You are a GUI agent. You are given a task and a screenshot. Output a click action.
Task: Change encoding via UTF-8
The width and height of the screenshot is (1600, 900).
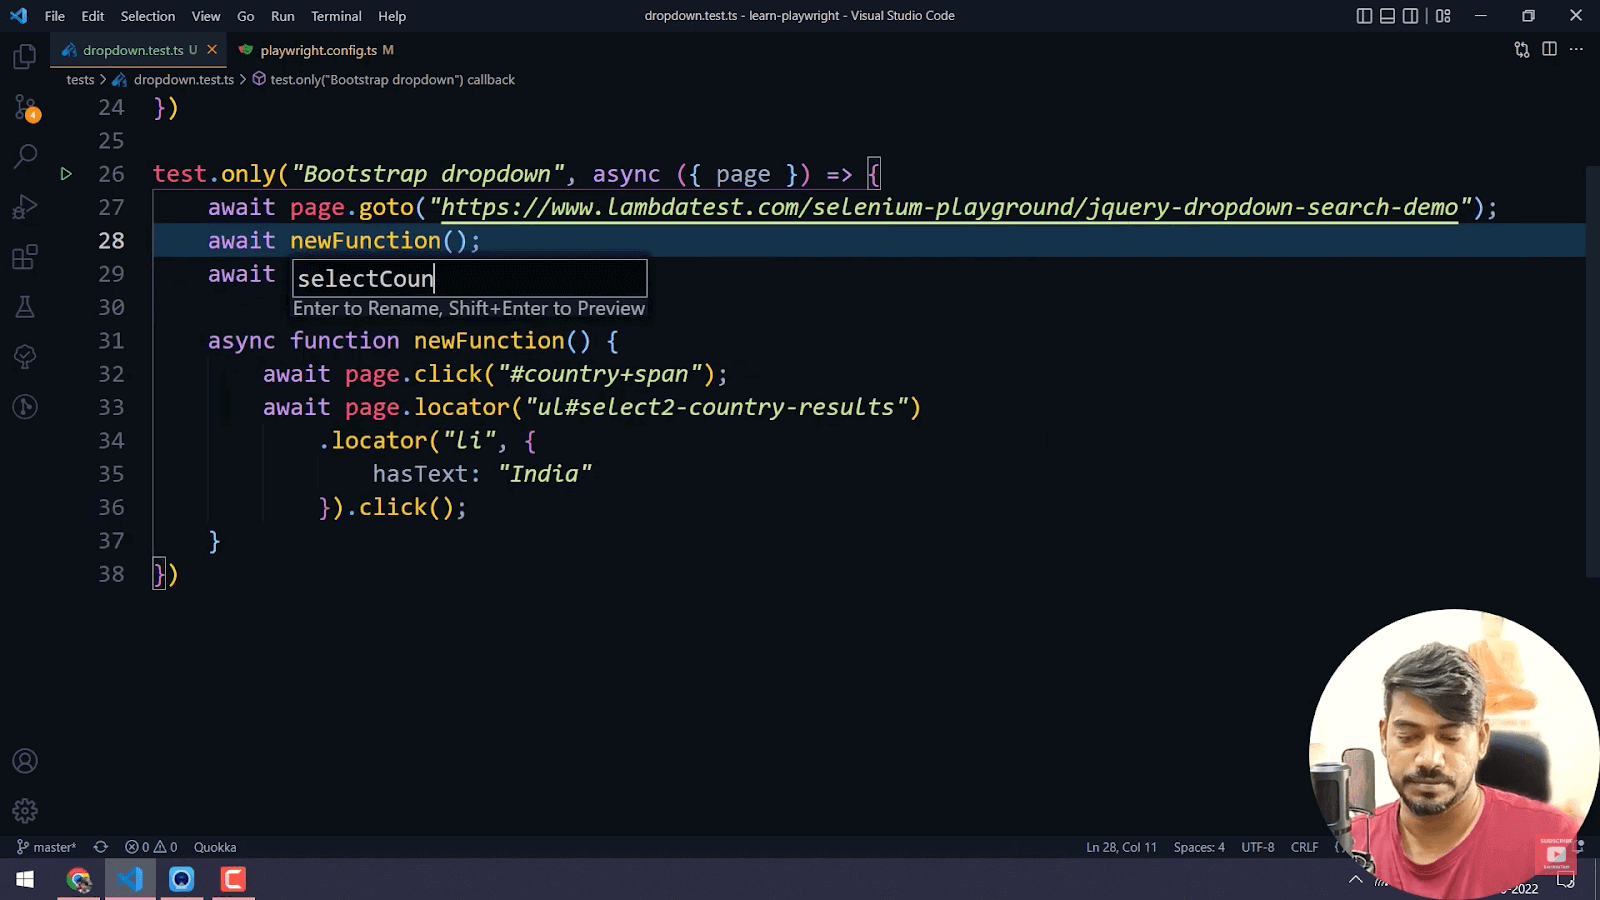click(x=1258, y=847)
